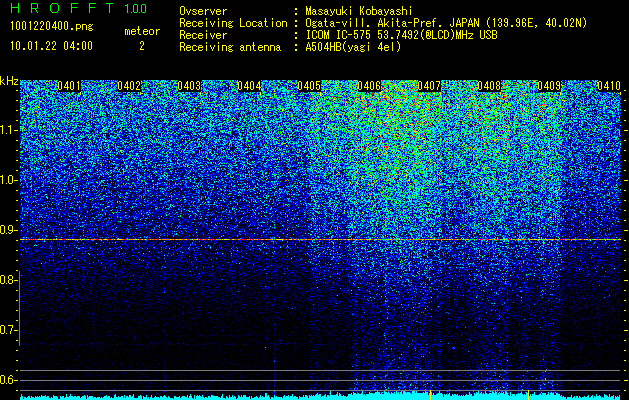Viewport: 629px width, 400px height.
Task: Click the 0402 time marker
Action: 129,86
